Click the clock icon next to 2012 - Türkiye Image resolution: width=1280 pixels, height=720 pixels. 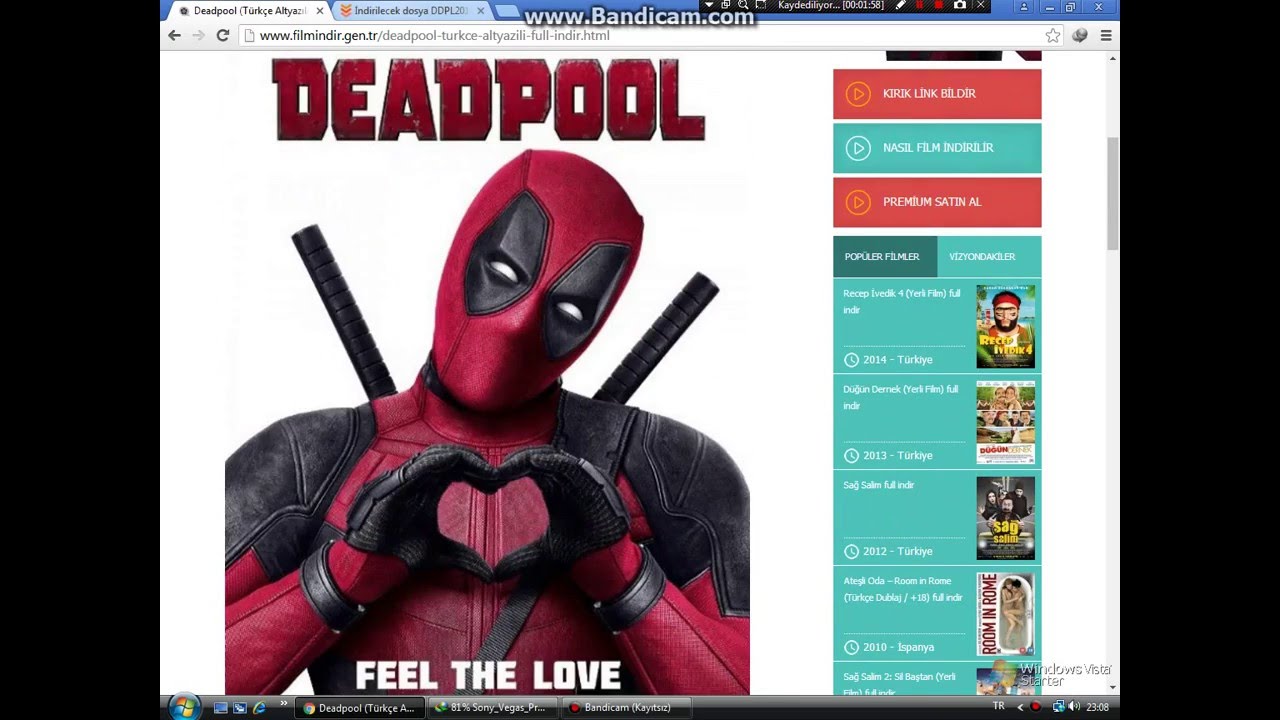click(x=851, y=552)
